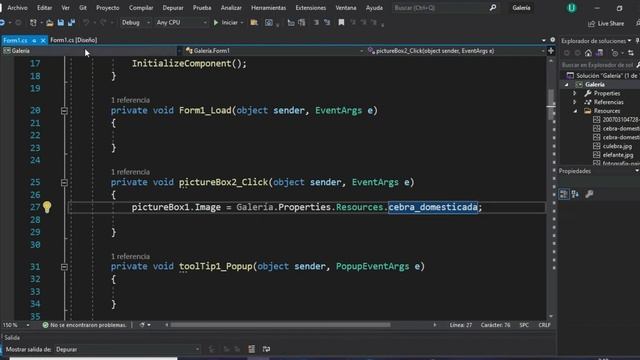Click the Undo arrow icon
Screen dimensions: 640x360
(x=86, y=23)
